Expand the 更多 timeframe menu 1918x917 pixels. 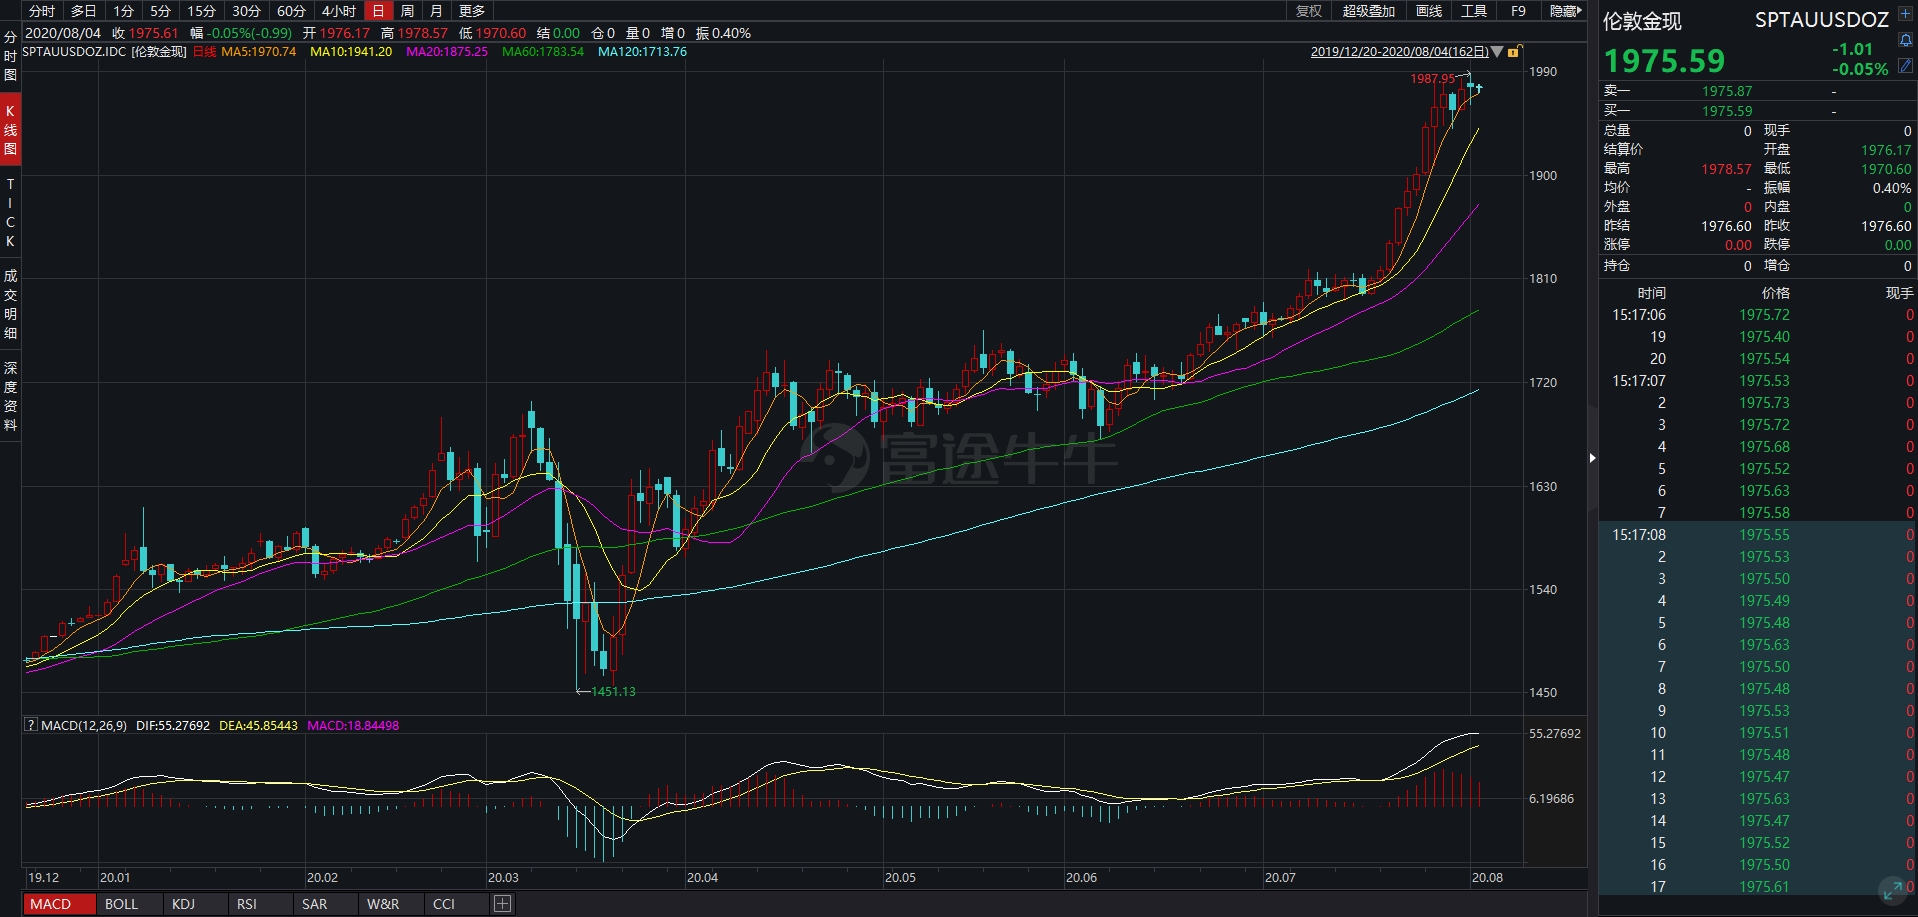pos(472,11)
